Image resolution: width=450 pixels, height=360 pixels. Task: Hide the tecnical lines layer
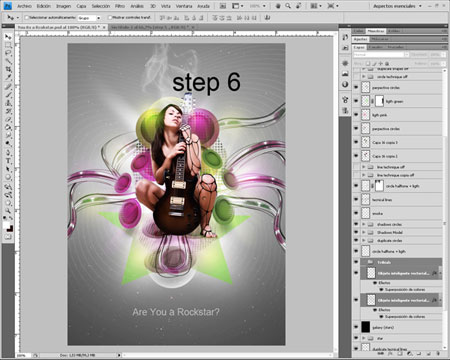pyautogui.click(x=356, y=199)
